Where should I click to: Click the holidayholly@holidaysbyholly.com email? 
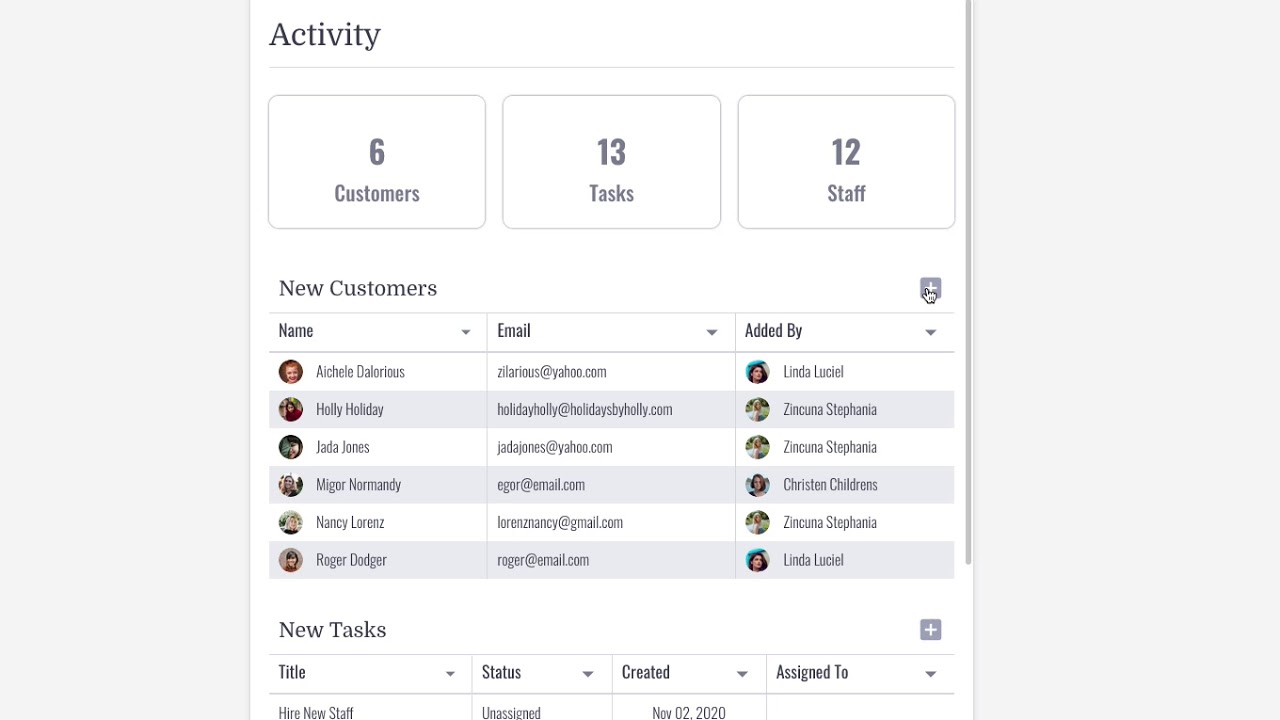pos(584,410)
